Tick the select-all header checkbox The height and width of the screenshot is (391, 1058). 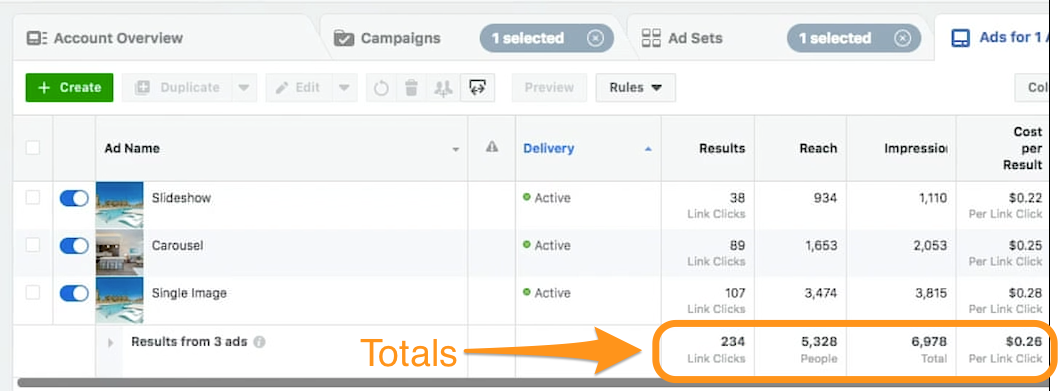pyautogui.click(x=32, y=148)
